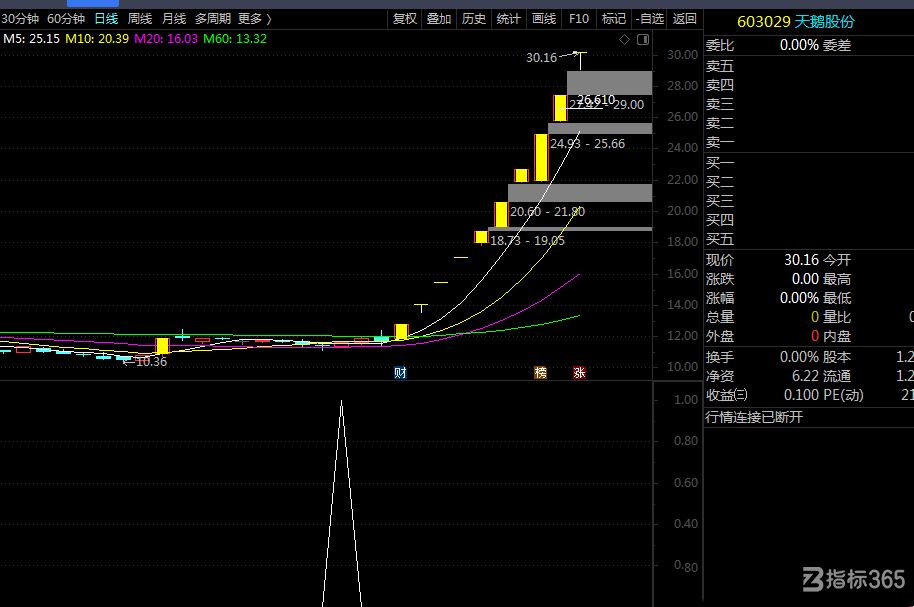Open the 画线 drawing tool

coord(544,19)
